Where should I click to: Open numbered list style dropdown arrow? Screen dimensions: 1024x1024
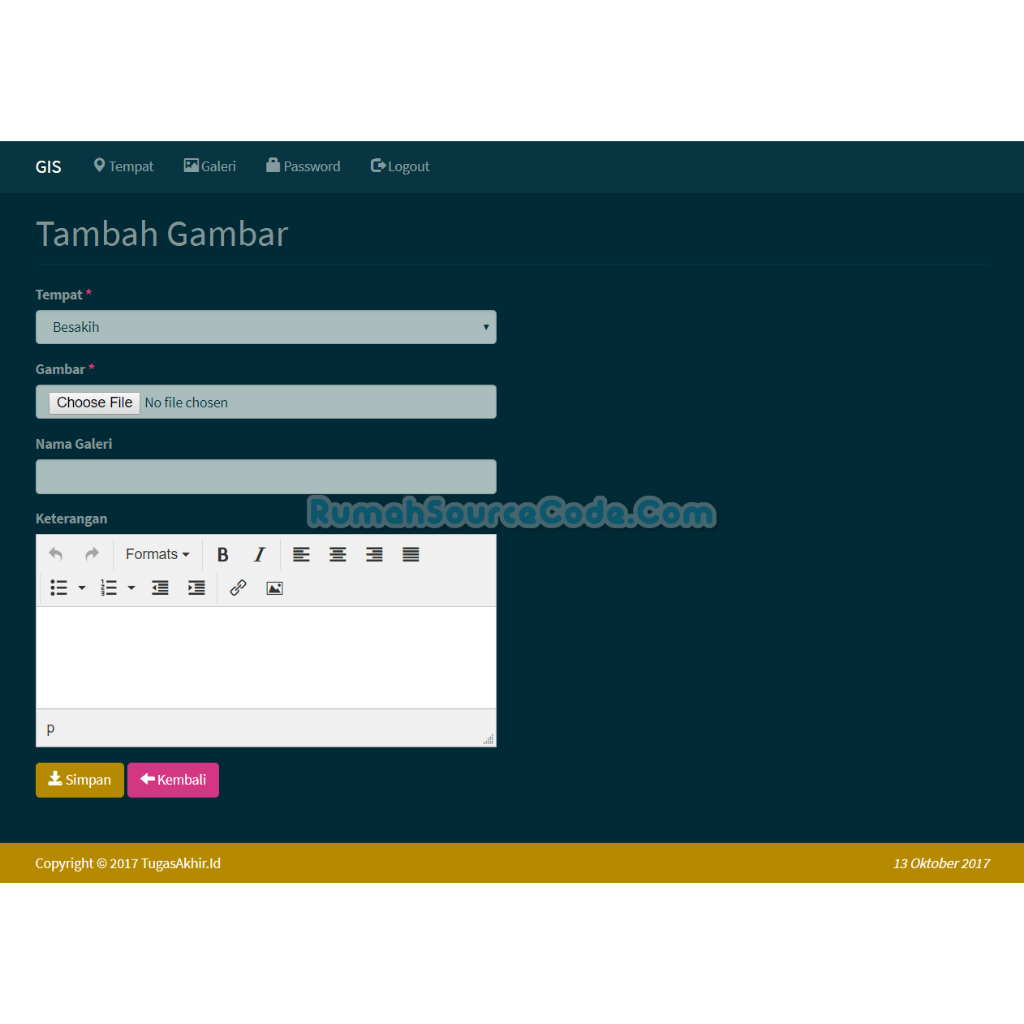[x=131, y=588]
